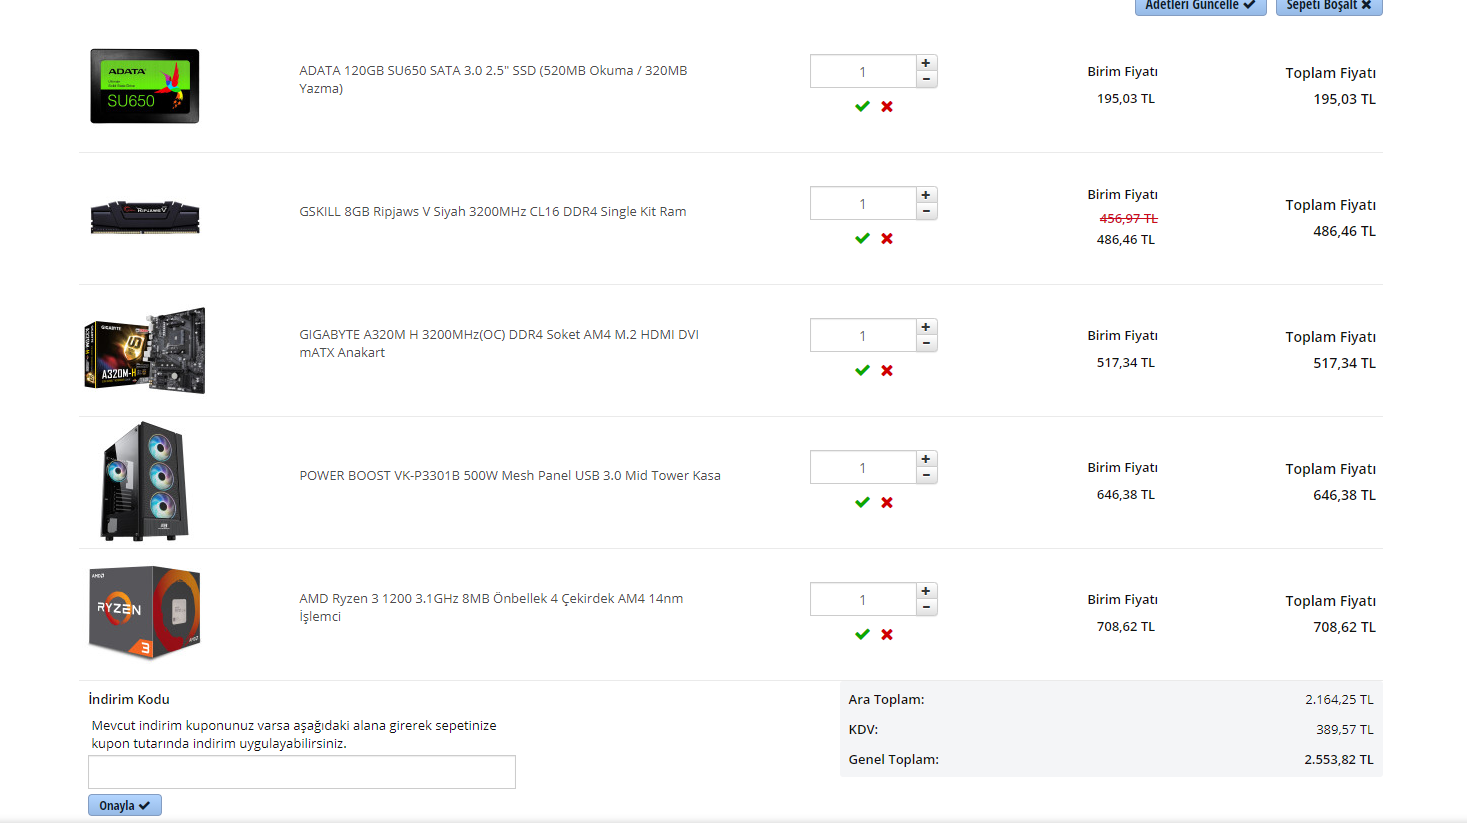Click the Adetleri Güncelle button
1467x824 pixels.
(1201, 6)
